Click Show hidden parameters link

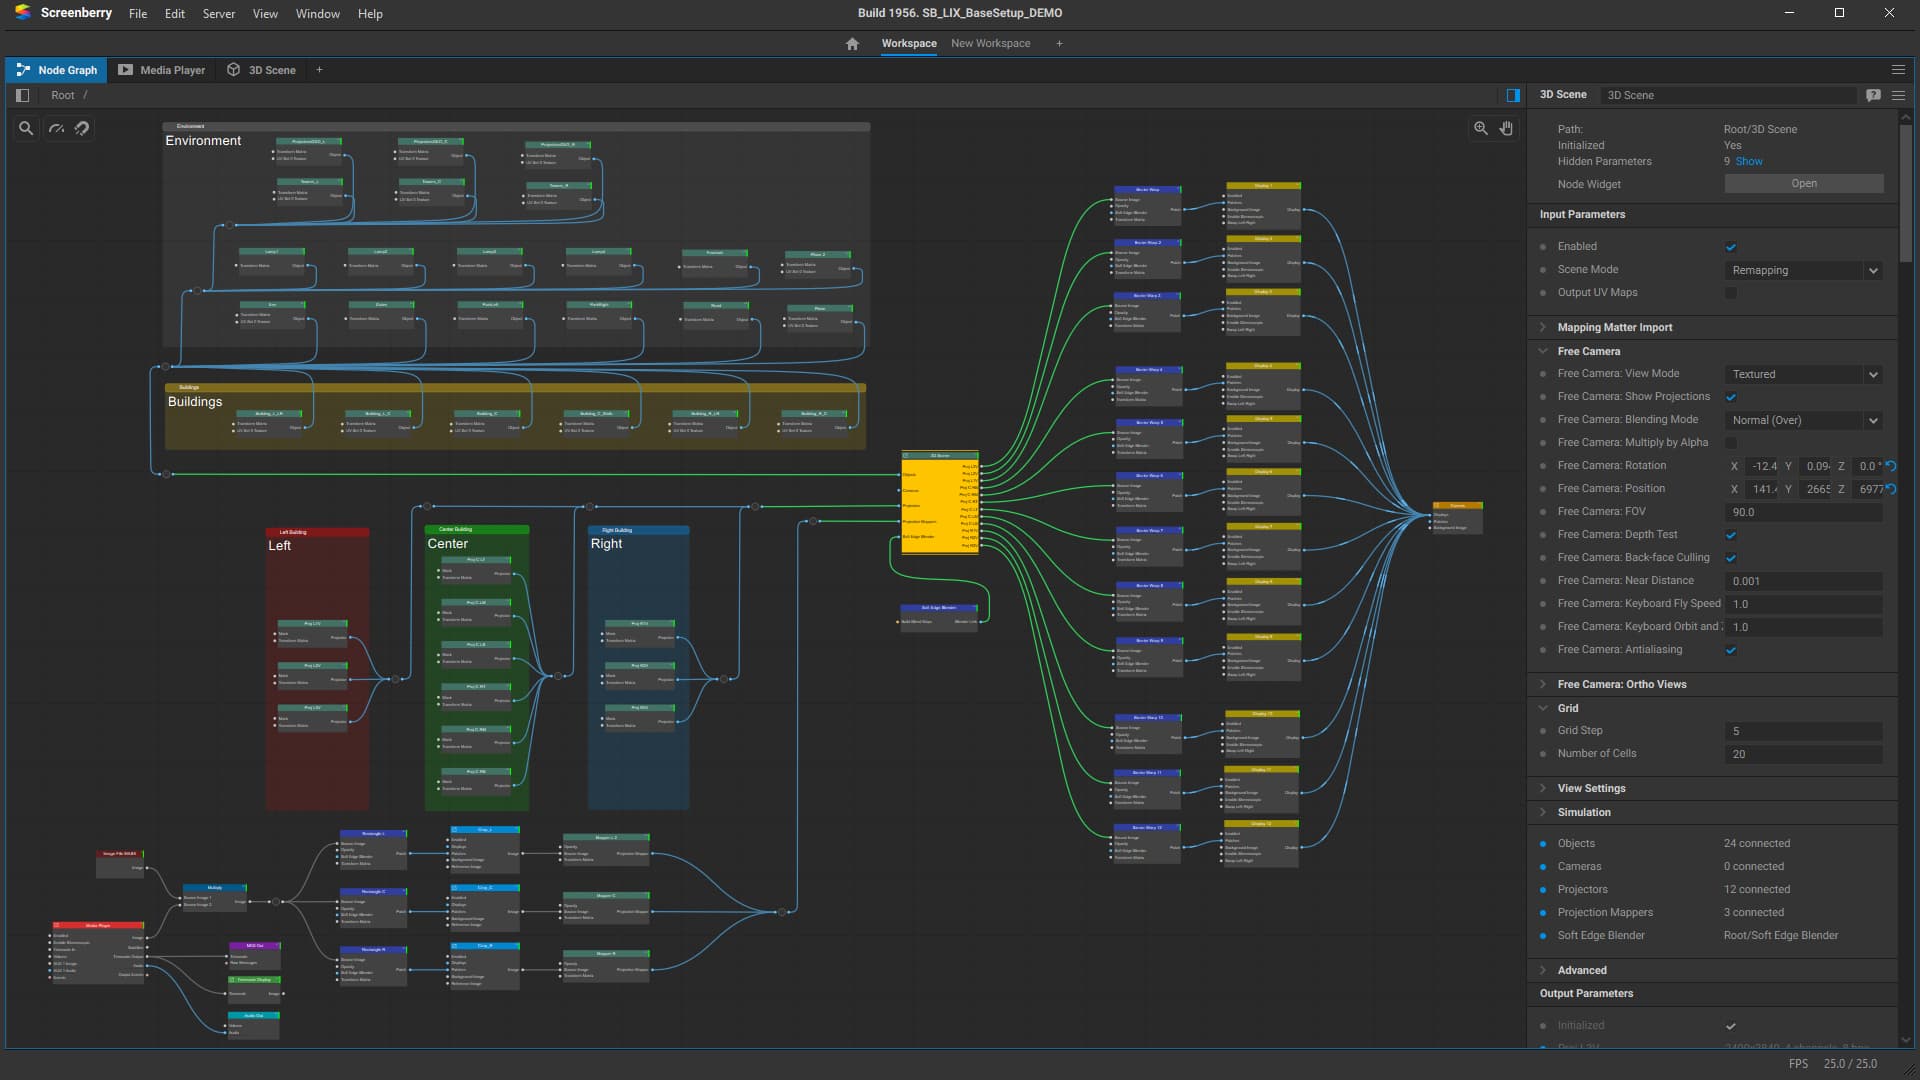coord(1749,161)
